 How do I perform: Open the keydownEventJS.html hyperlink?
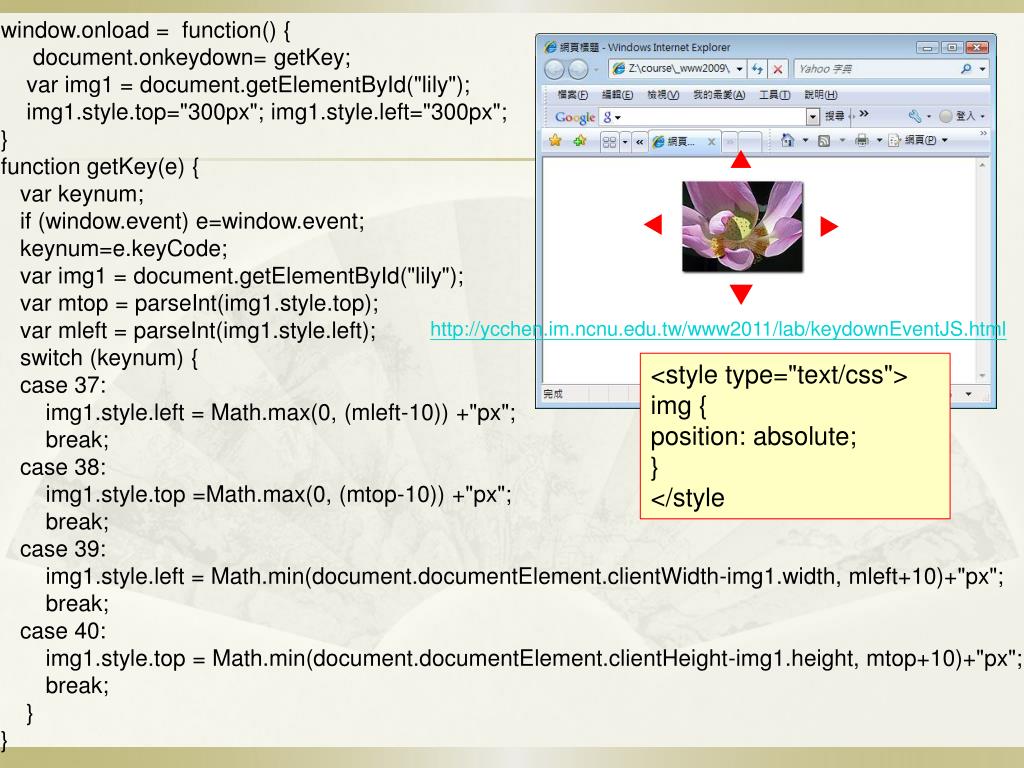pyautogui.click(x=718, y=329)
